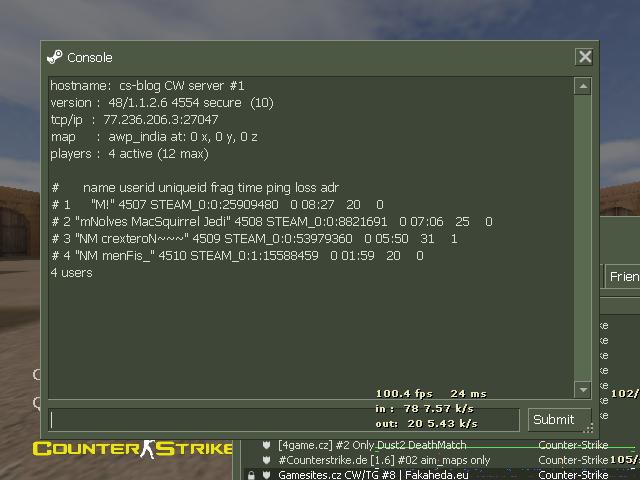Switch to the Friends tab
The image size is (640, 480).
623,277
